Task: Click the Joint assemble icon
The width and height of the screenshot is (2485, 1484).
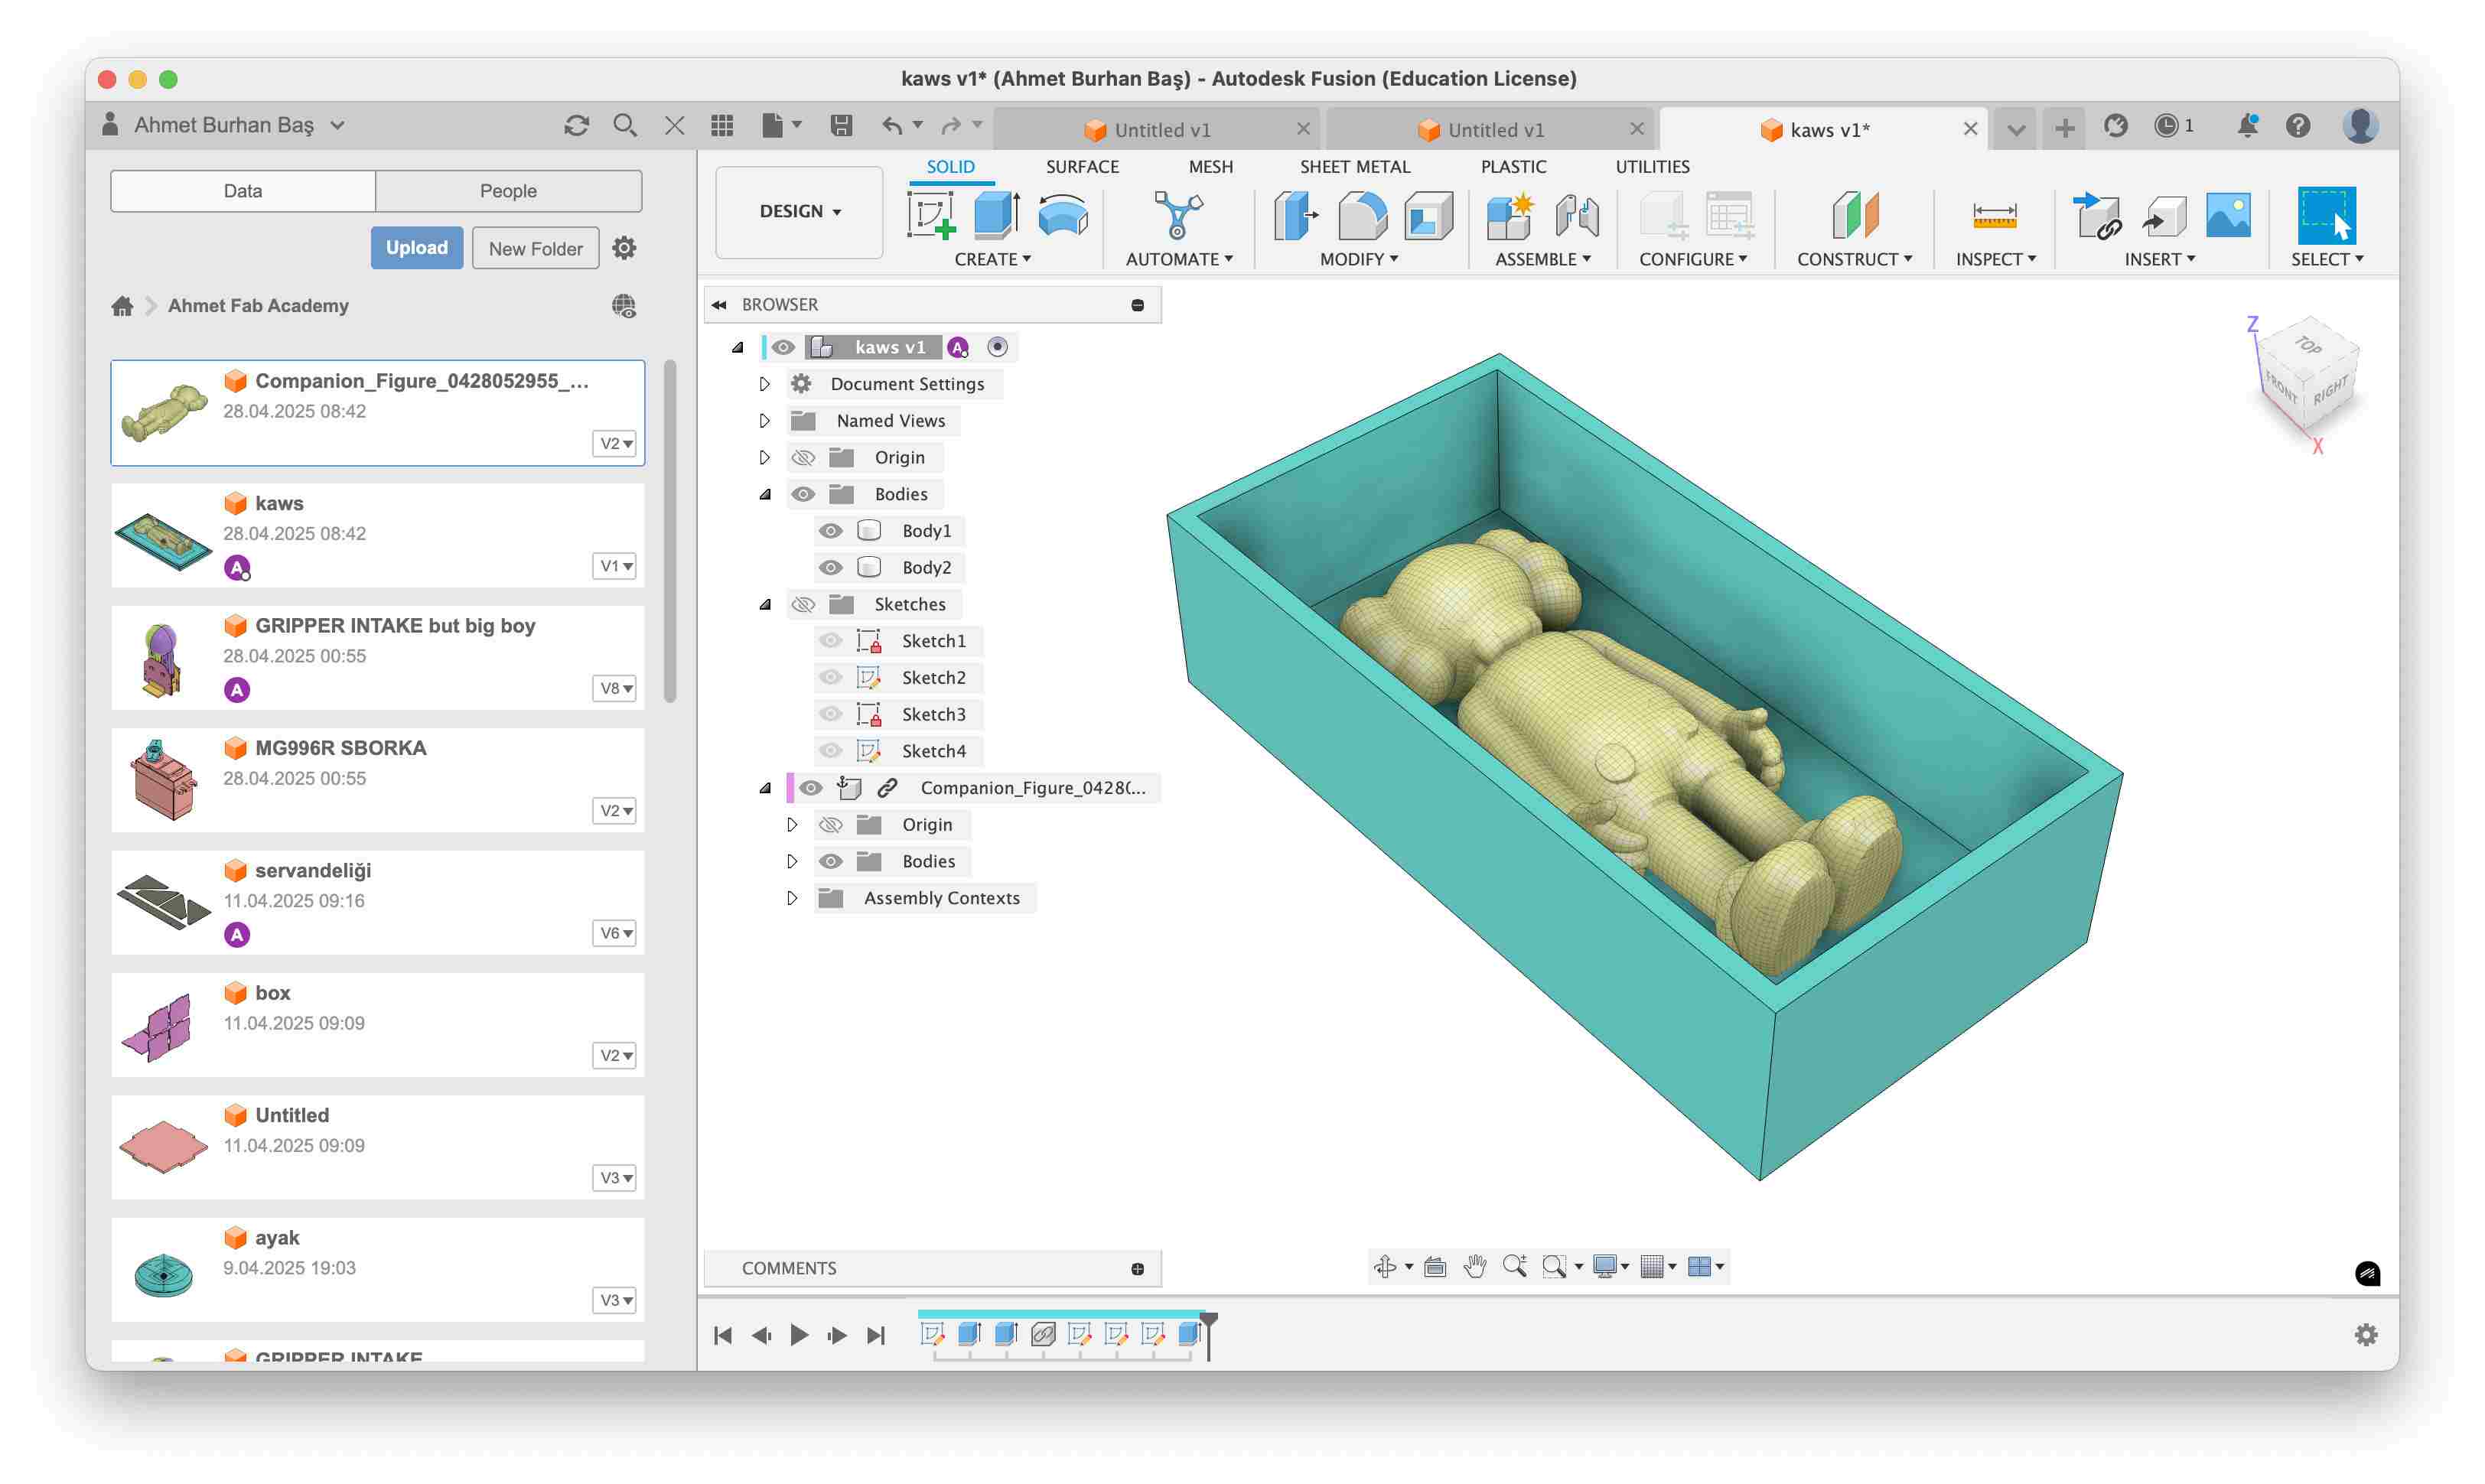Action: [1577, 215]
